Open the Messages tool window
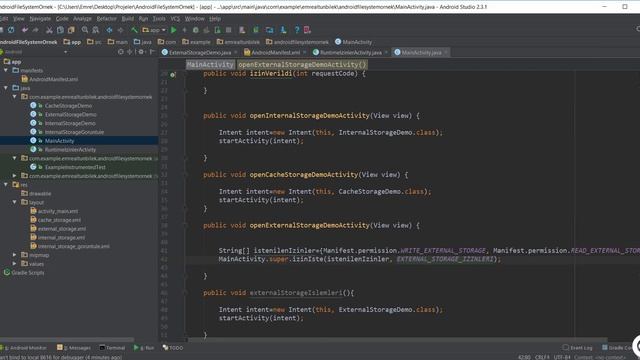This screenshot has height=360, width=640. pos(74,348)
